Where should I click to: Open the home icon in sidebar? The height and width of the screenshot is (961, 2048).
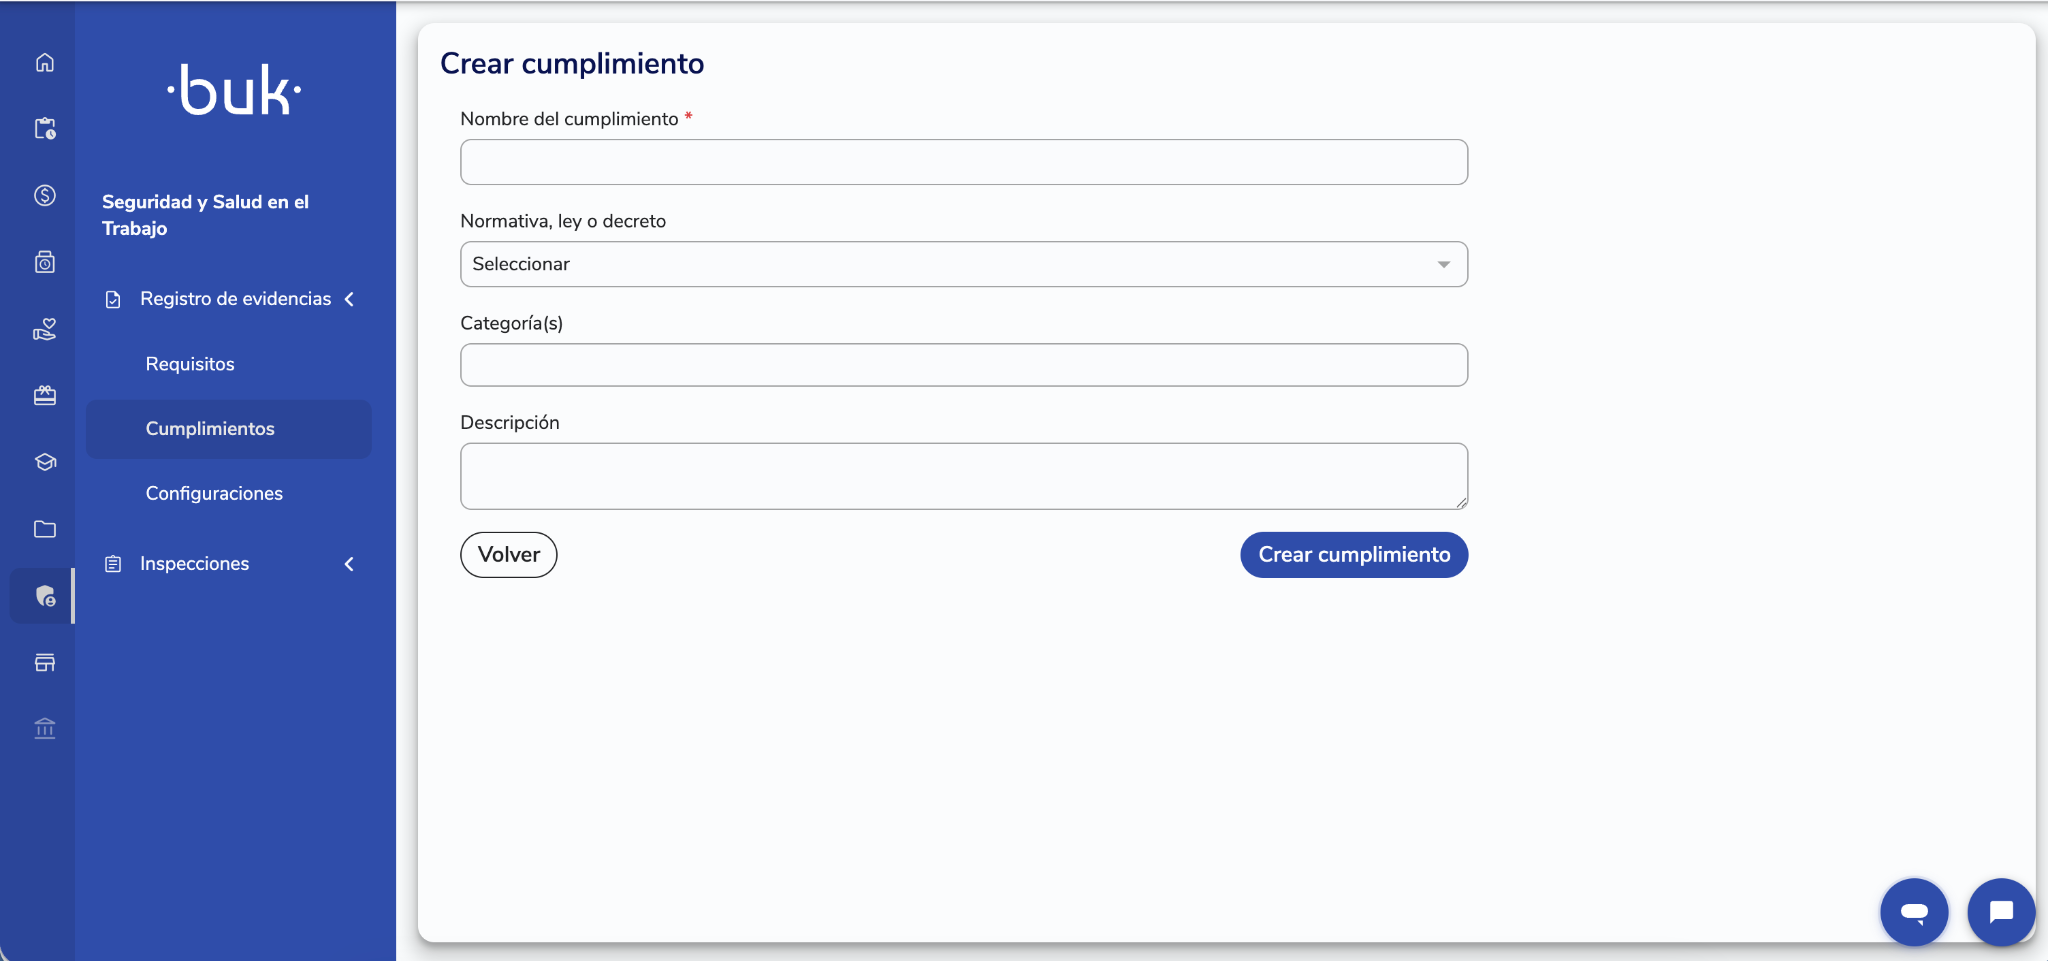(45, 62)
